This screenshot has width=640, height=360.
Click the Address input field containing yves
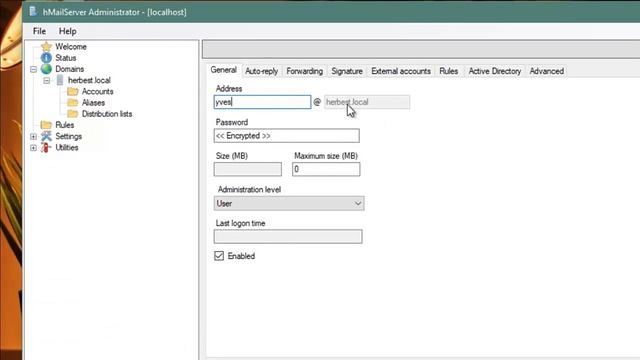pos(262,102)
